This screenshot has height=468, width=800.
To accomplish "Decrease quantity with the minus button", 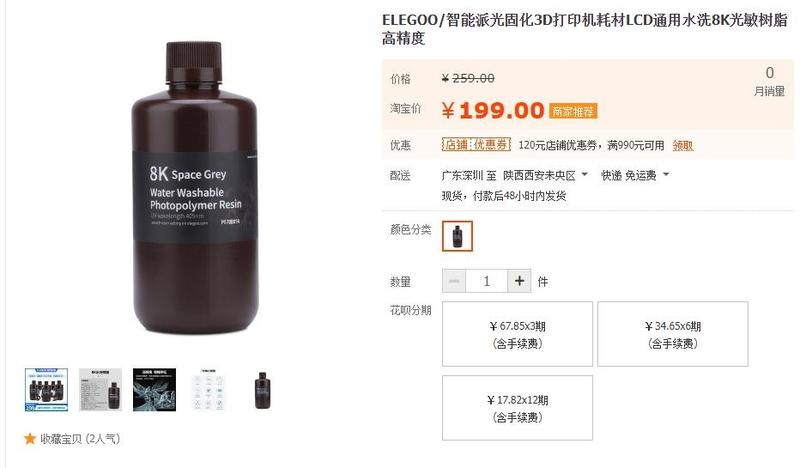I will point(454,281).
